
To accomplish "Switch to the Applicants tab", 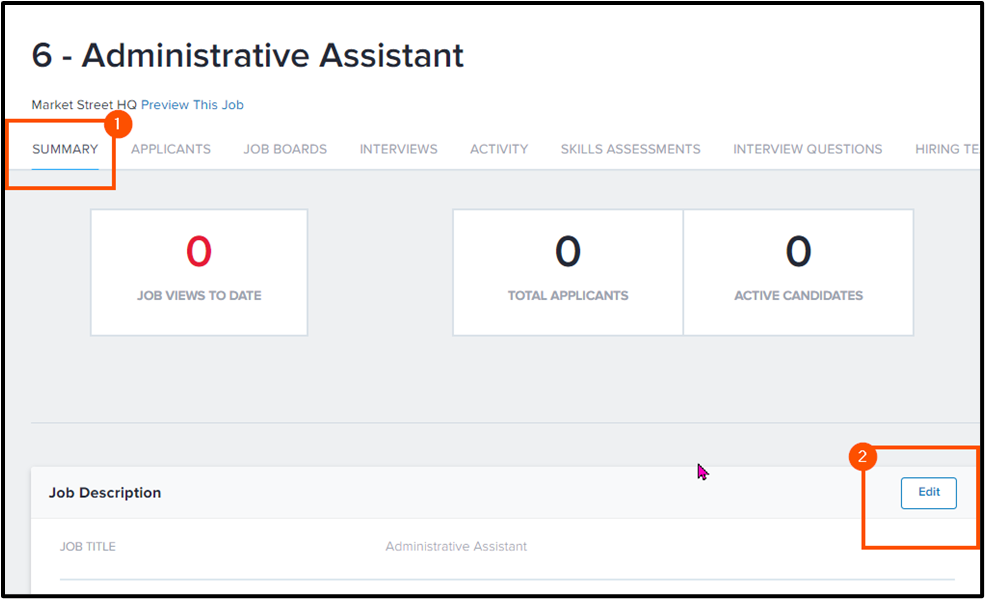I will 171,149.
